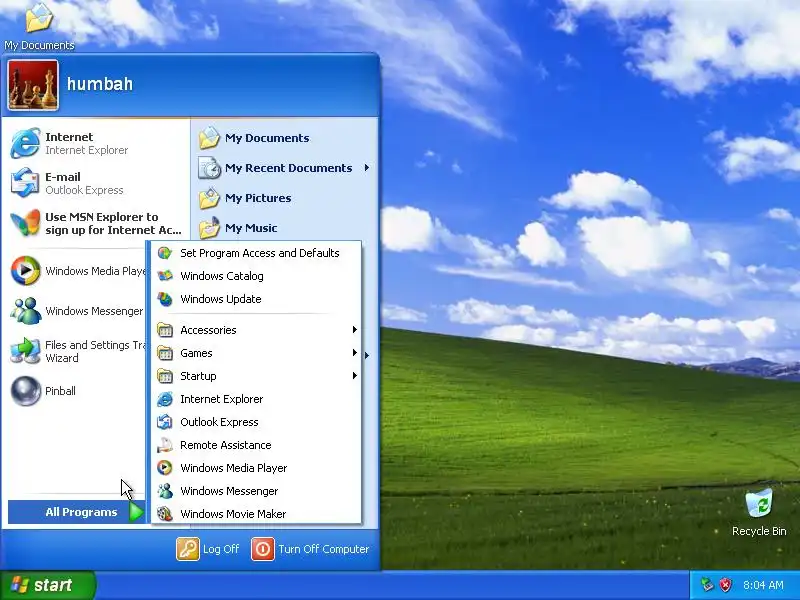800x600 pixels.
Task: Expand My Recent Documents arrow
Action: pos(367,168)
